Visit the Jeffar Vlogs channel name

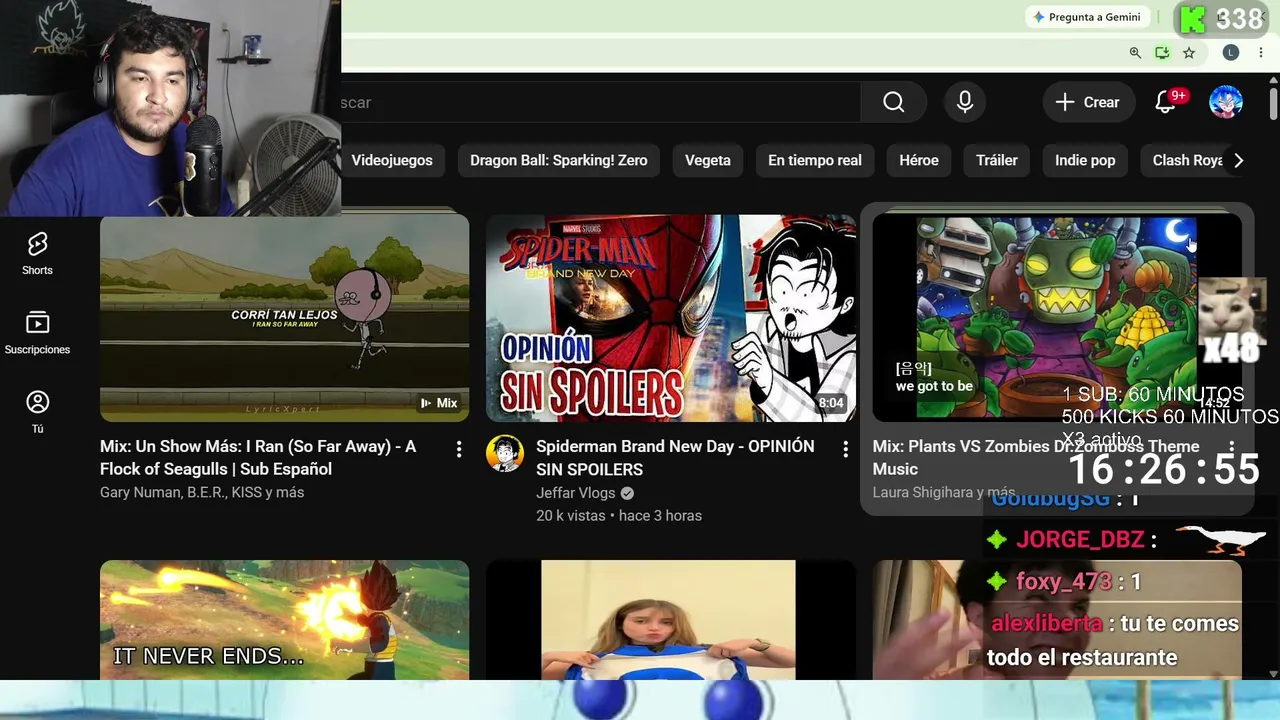575,493
